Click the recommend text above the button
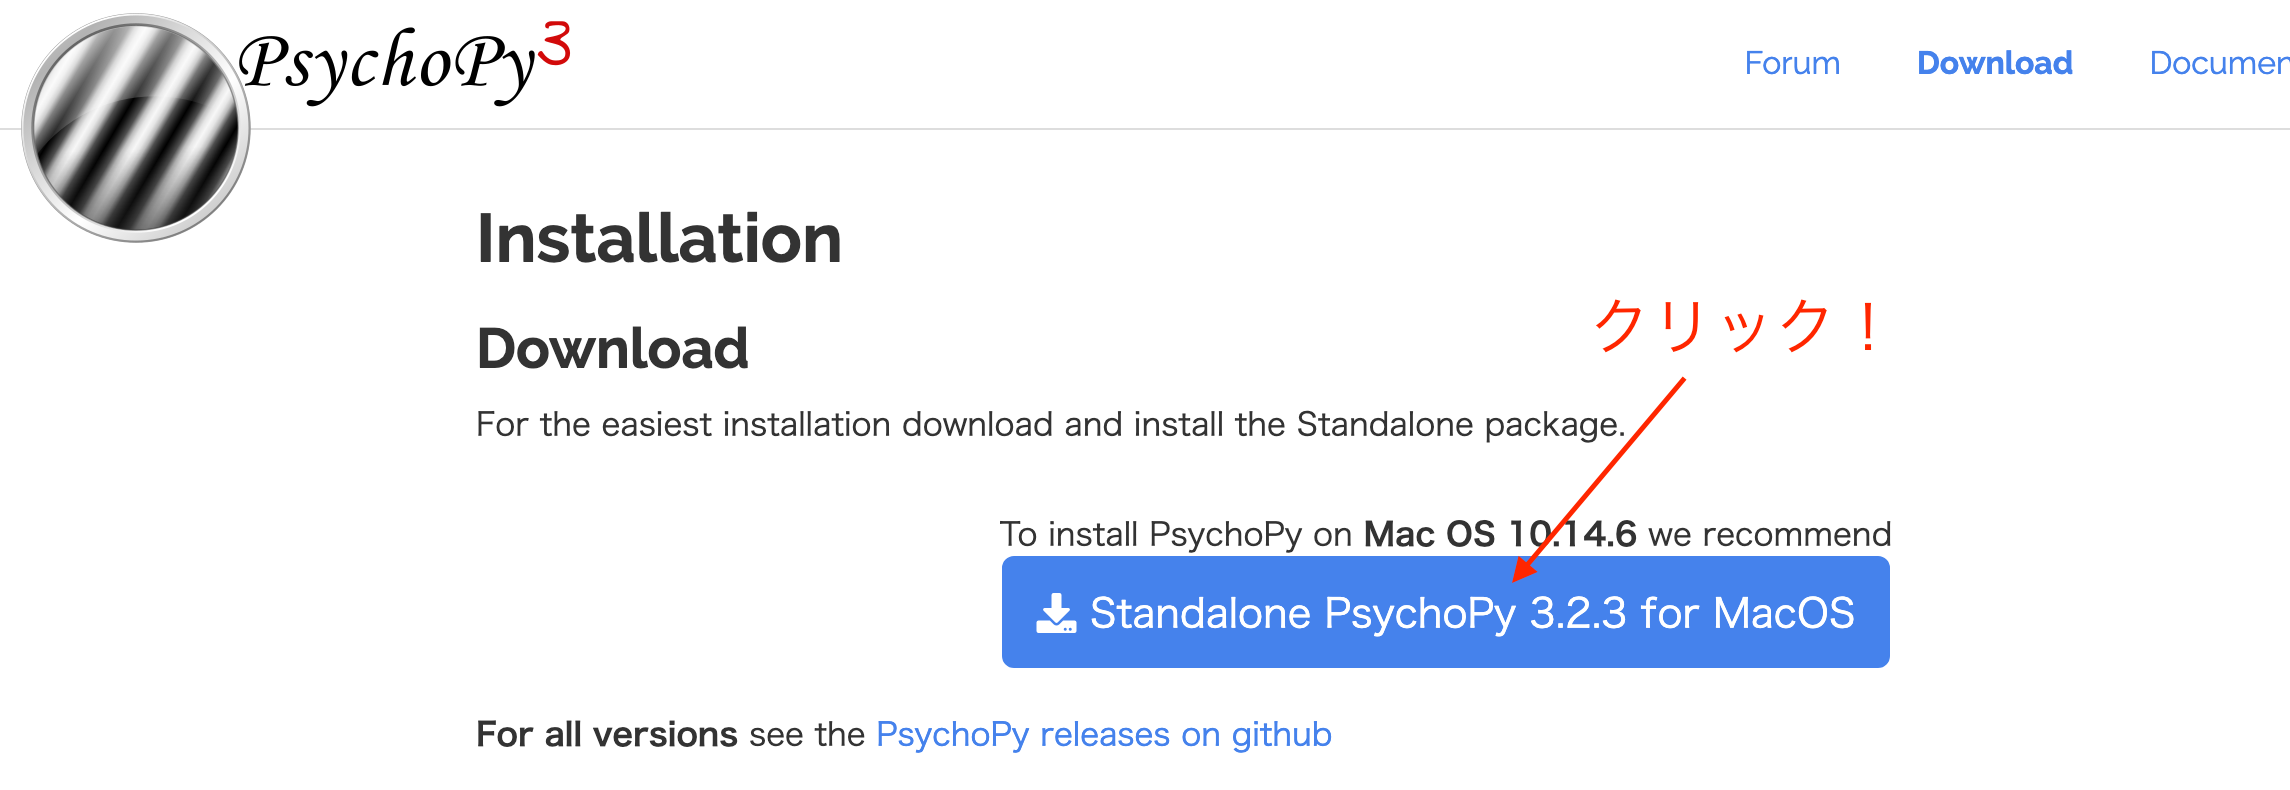Image resolution: width=2290 pixels, height=790 pixels. (1770, 533)
